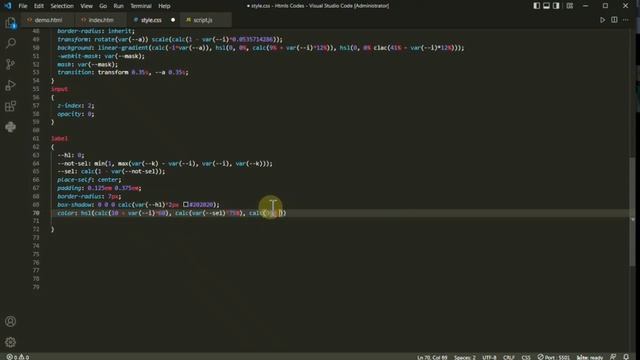Switch to the index.html tab
The width and height of the screenshot is (640, 360).
pyautogui.click(x=101, y=20)
